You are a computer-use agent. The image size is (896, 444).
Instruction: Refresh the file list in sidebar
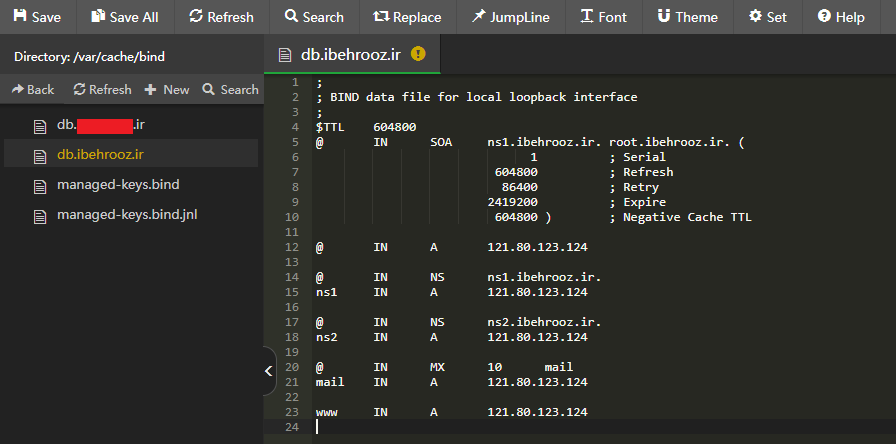point(102,89)
